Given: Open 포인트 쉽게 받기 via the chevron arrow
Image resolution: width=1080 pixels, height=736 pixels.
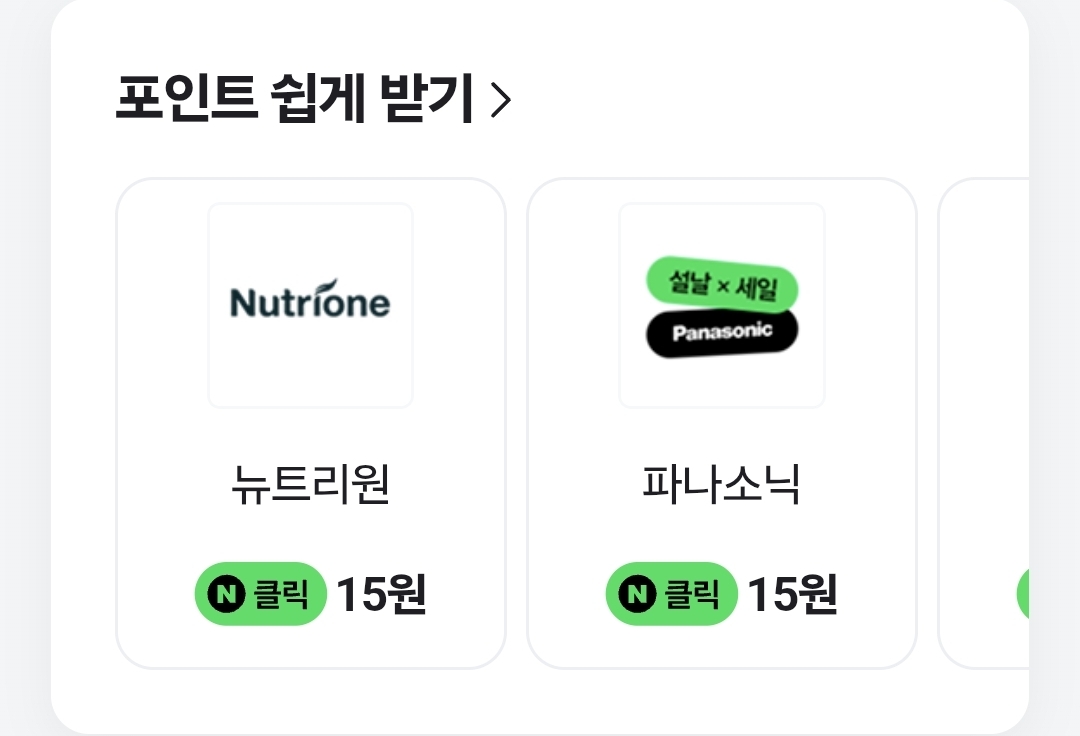Looking at the screenshot, I should [501, 101].
